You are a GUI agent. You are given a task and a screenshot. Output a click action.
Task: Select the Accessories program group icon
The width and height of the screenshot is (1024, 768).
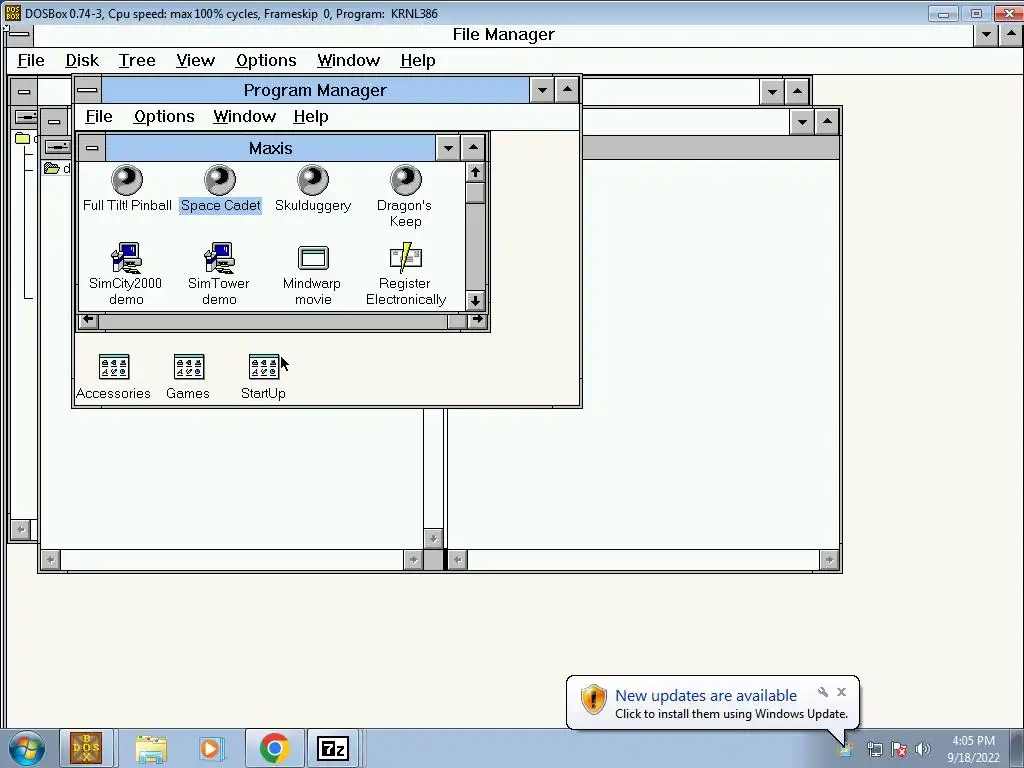[x=114, y=367]
